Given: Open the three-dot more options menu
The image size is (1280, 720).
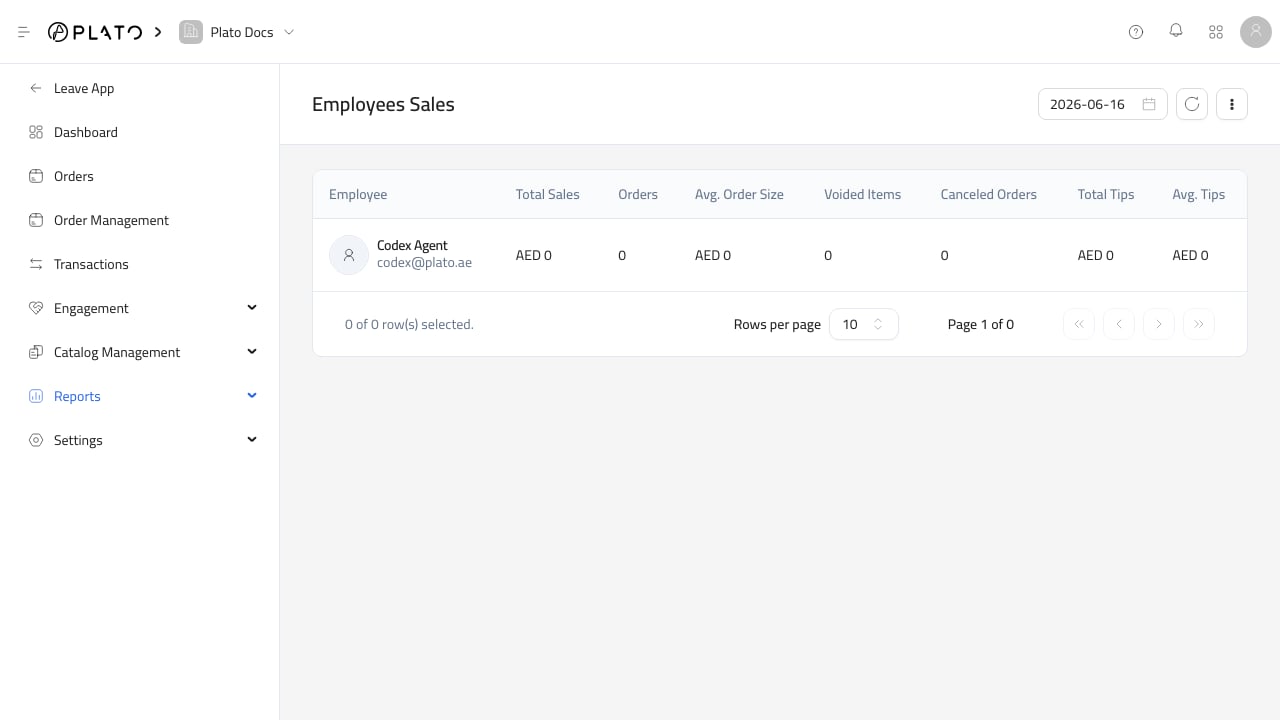Looking at the screenshot, I should click(1232, 104).
